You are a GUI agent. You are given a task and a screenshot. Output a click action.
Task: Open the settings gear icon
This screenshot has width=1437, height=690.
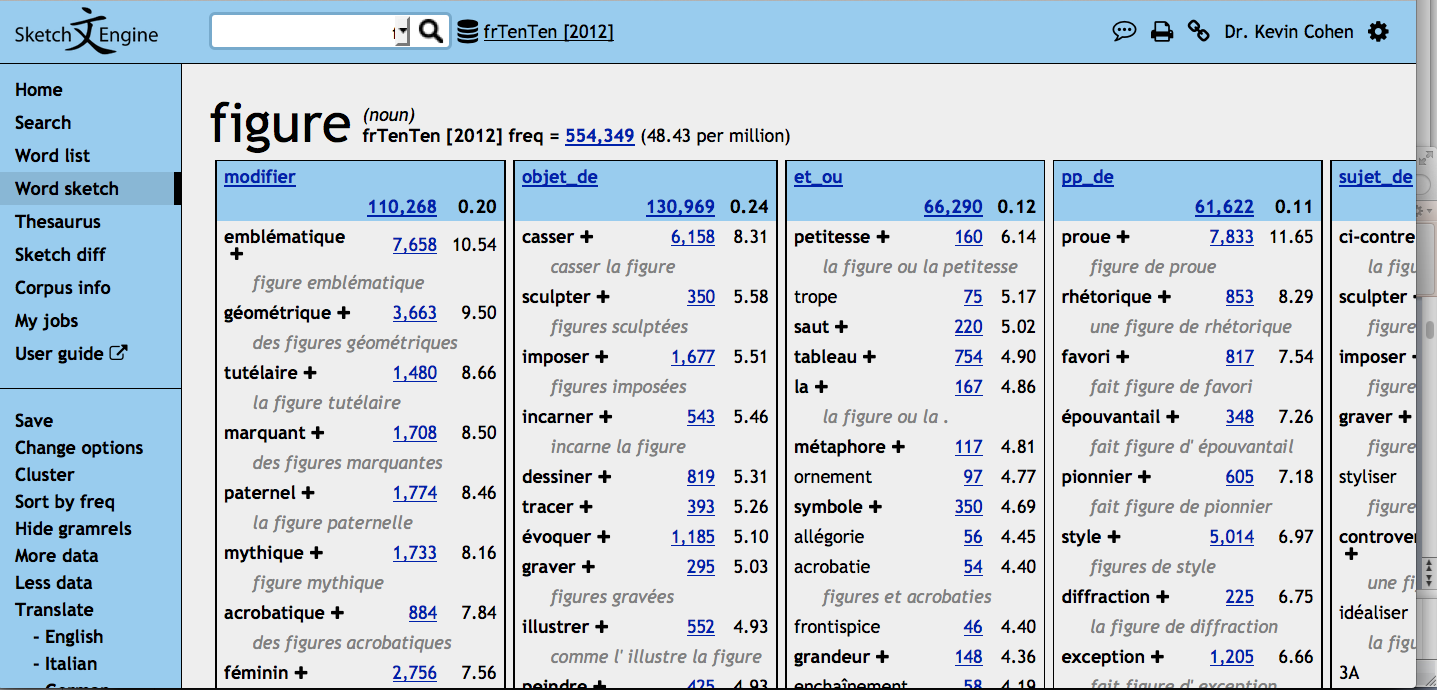(1379, 32)
